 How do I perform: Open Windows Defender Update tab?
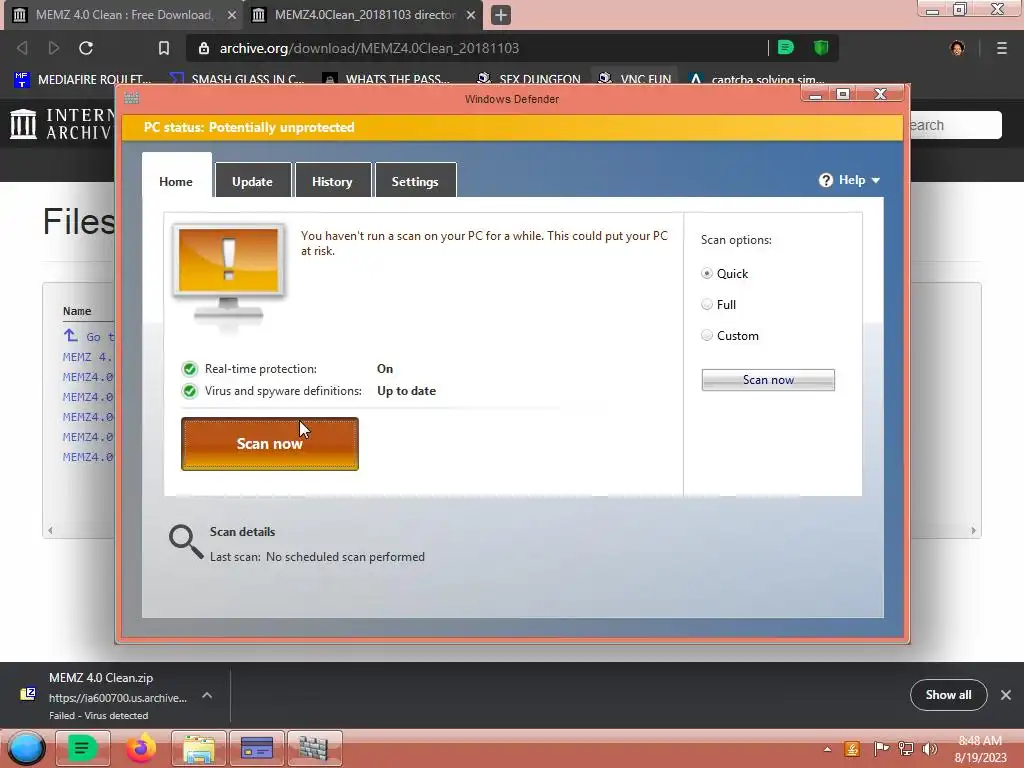(253, 182)
